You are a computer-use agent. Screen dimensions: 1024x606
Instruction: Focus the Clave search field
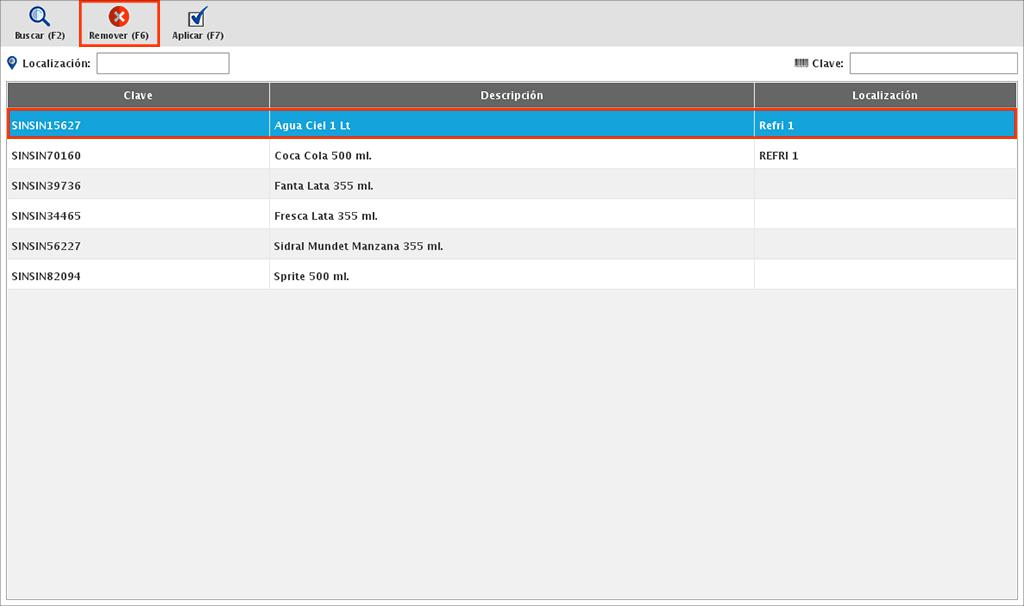(x=933, y=64)
